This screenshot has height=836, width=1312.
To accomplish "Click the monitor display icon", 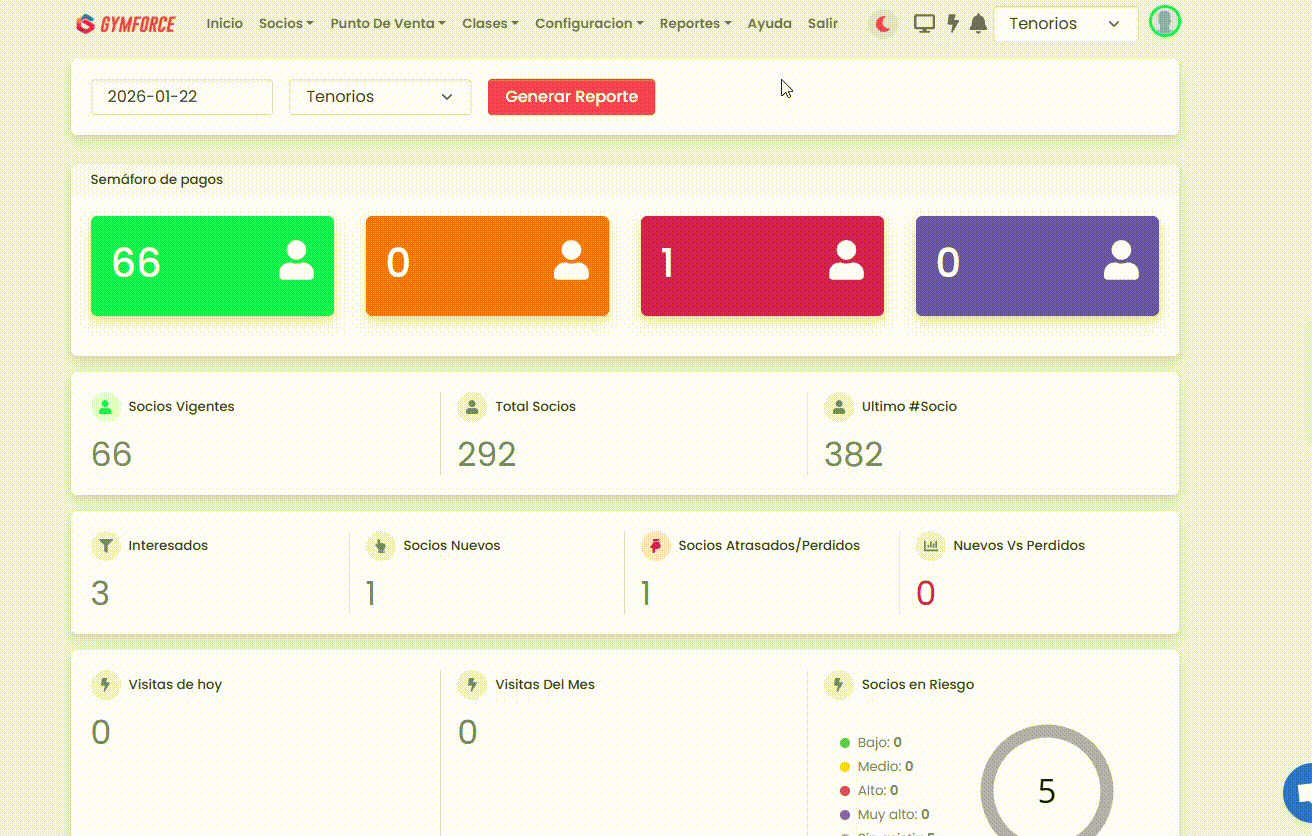I will (925, 24).
